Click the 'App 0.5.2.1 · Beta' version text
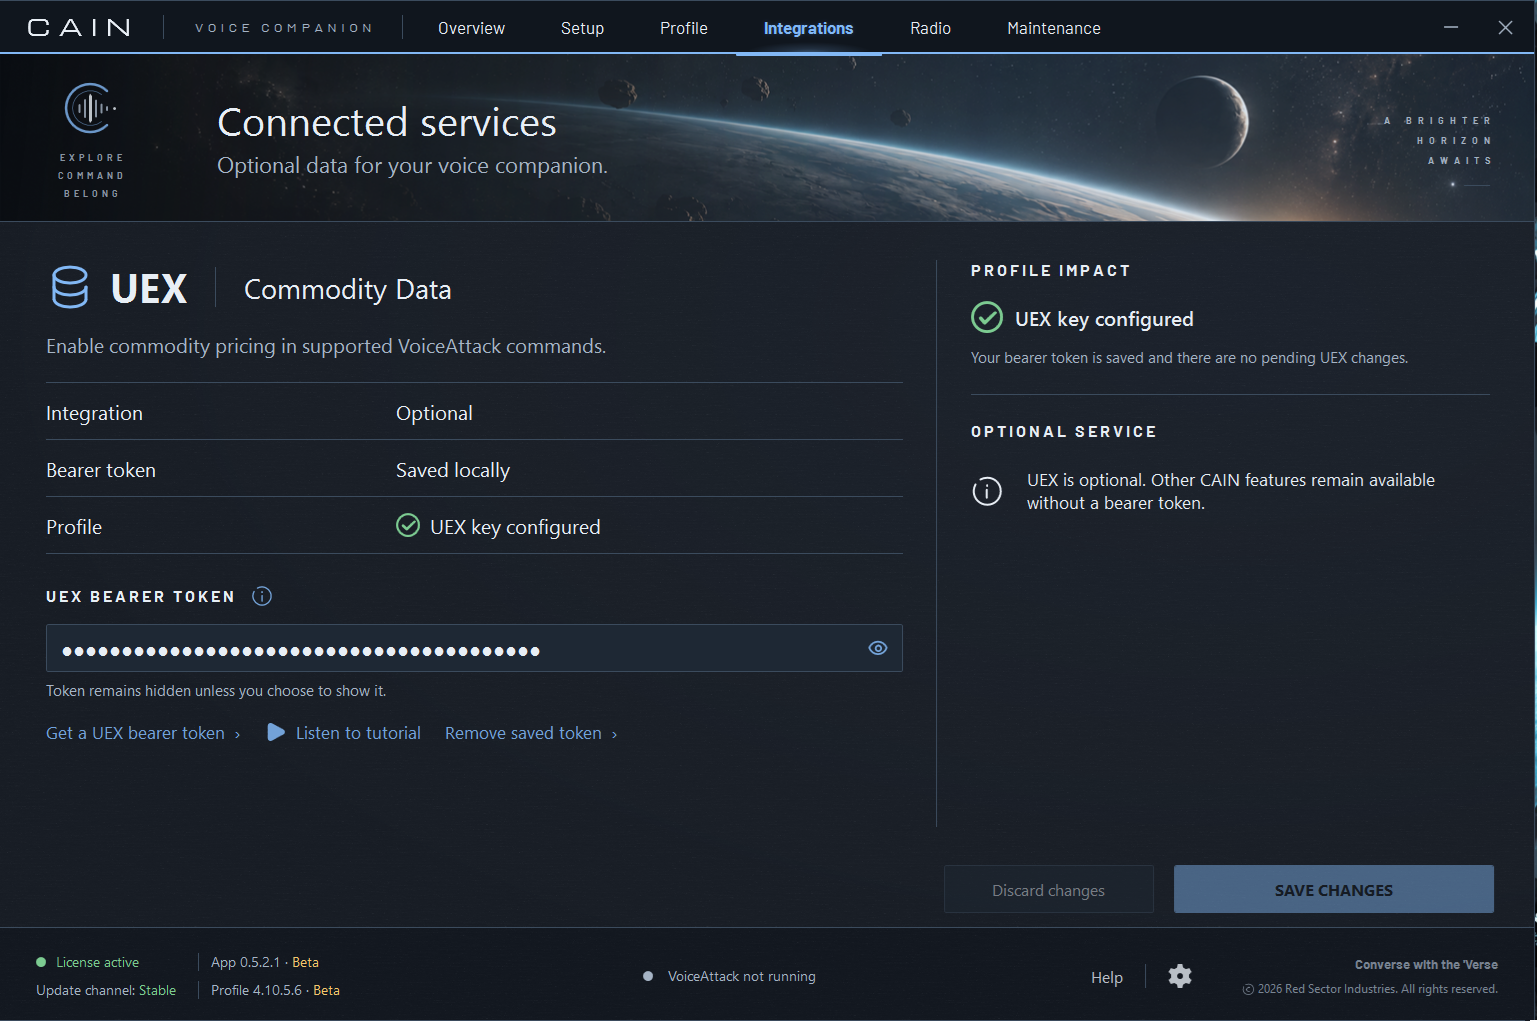This screenshot has width=1537, height=1021. click(x=265, y=962)
